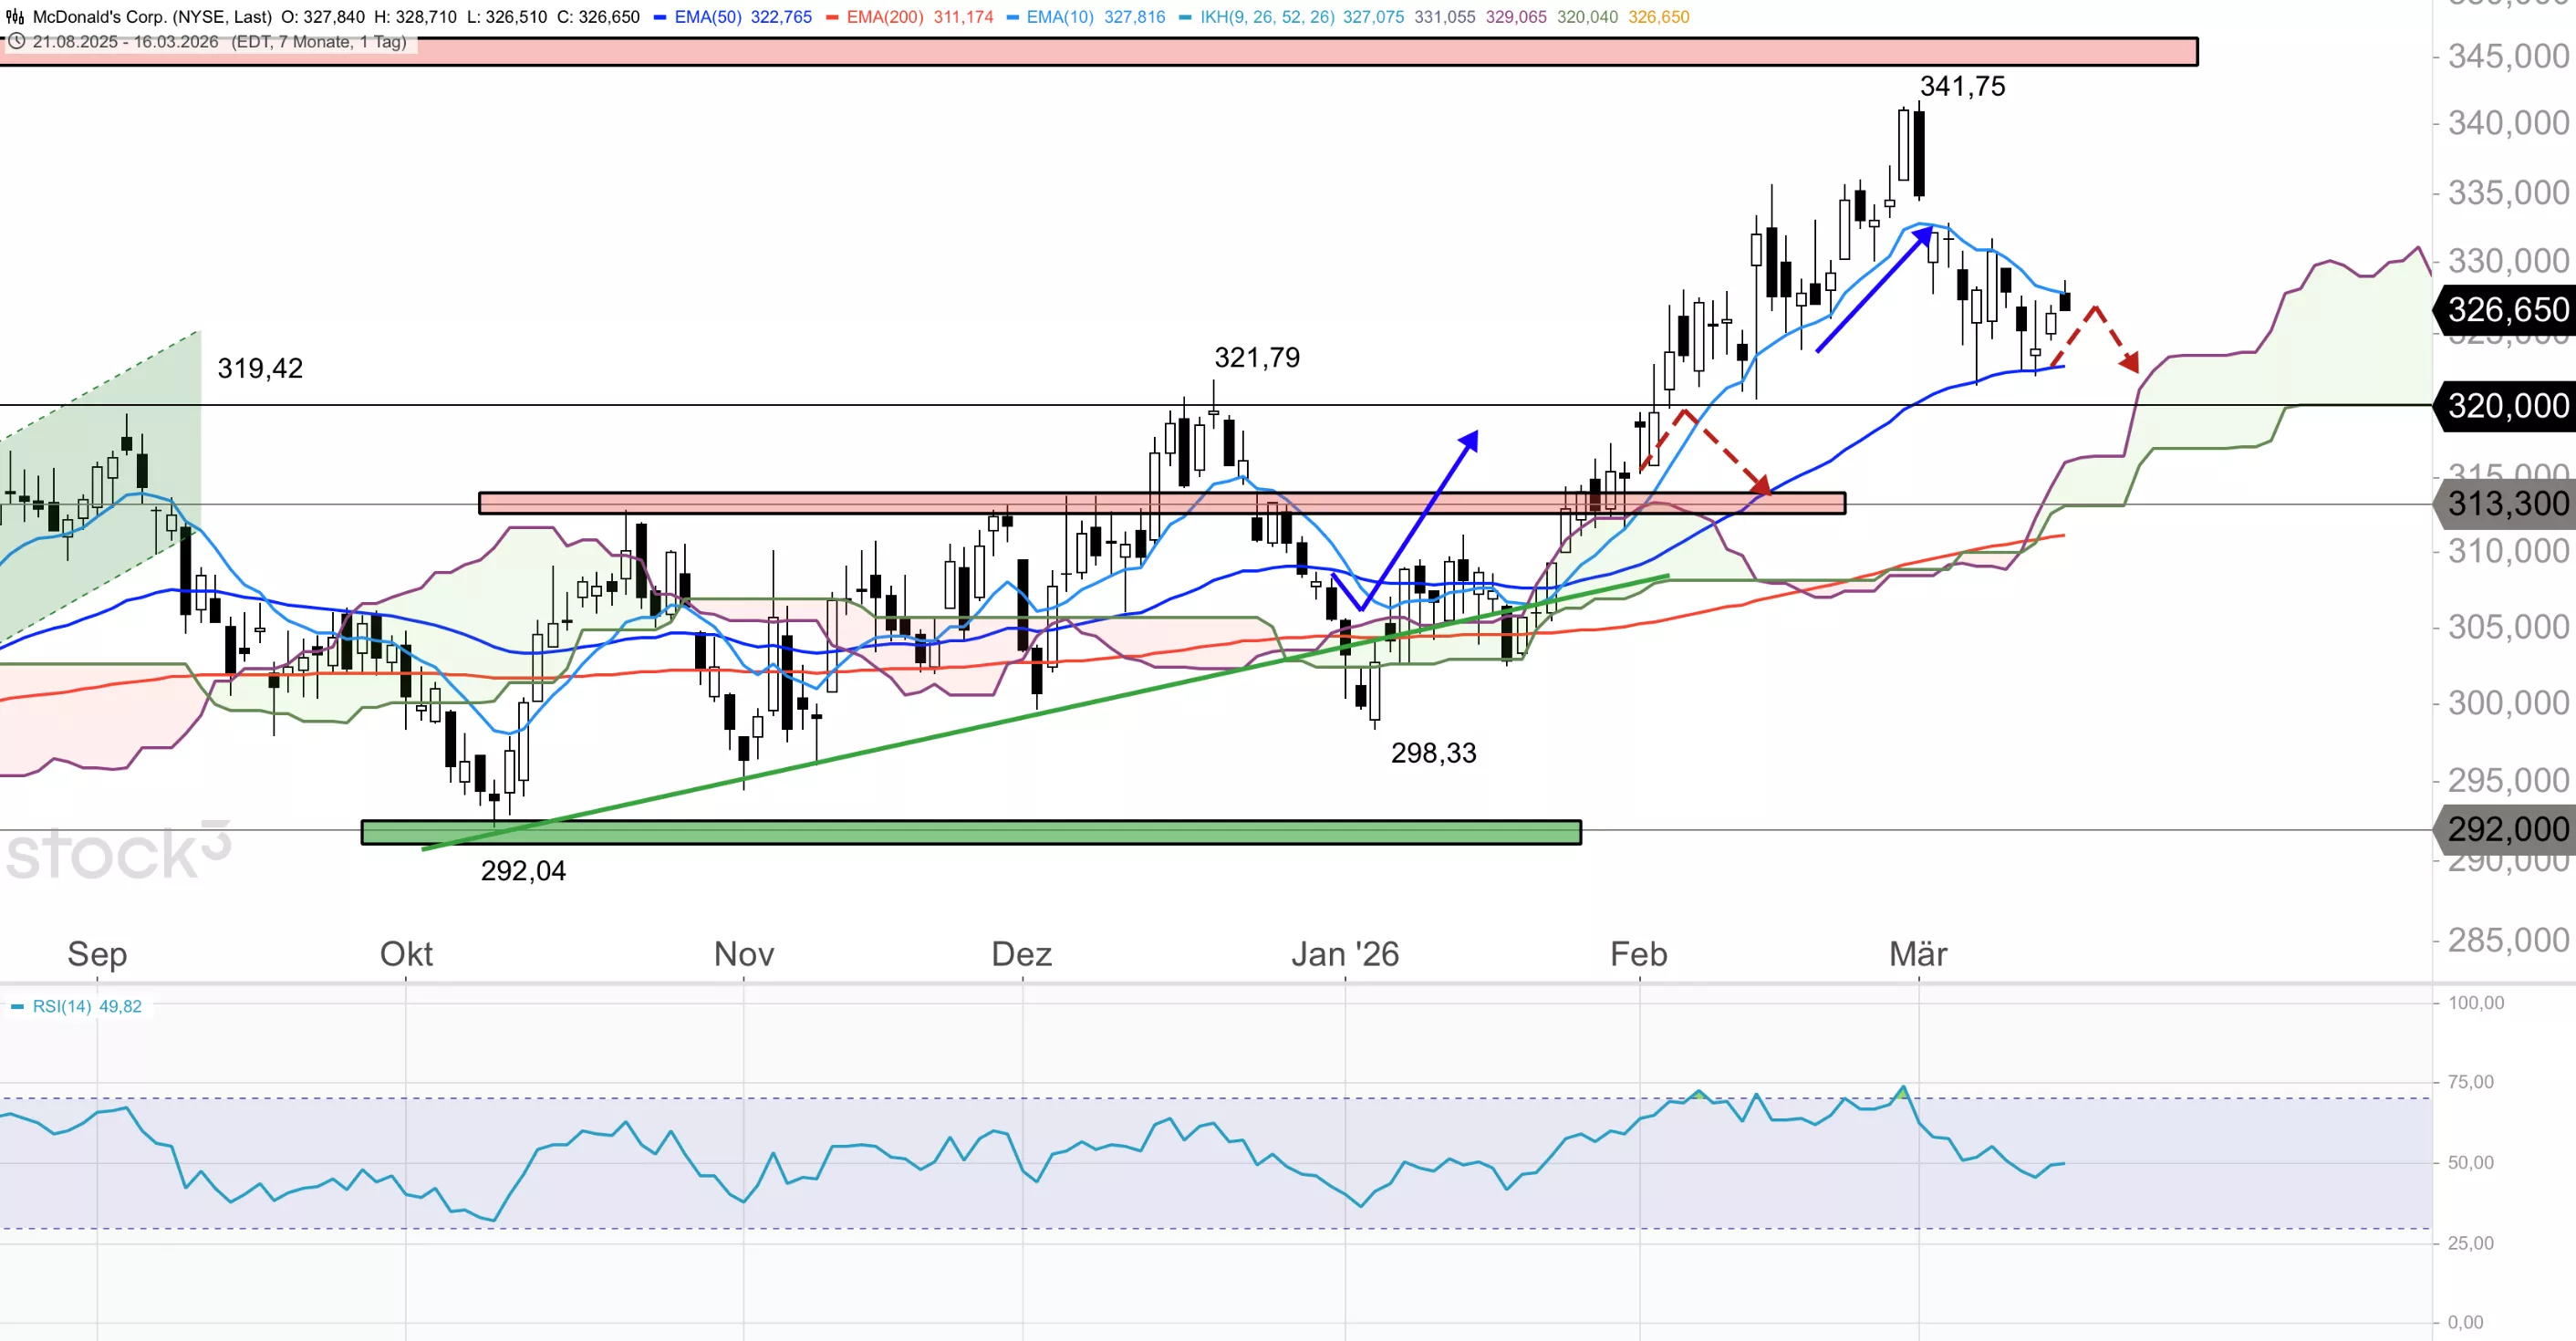Open the EMA(50) indicator label
The height and width of the screenshot is (1341, 2576).
[708, 17]
